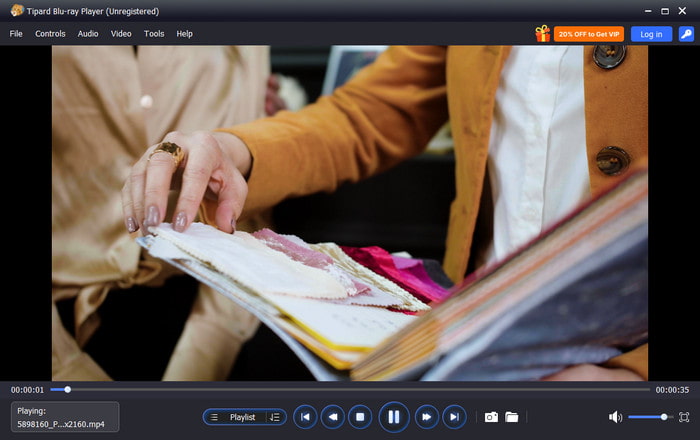
Task: Click the Log in button
Action: (x=651, y=34)
